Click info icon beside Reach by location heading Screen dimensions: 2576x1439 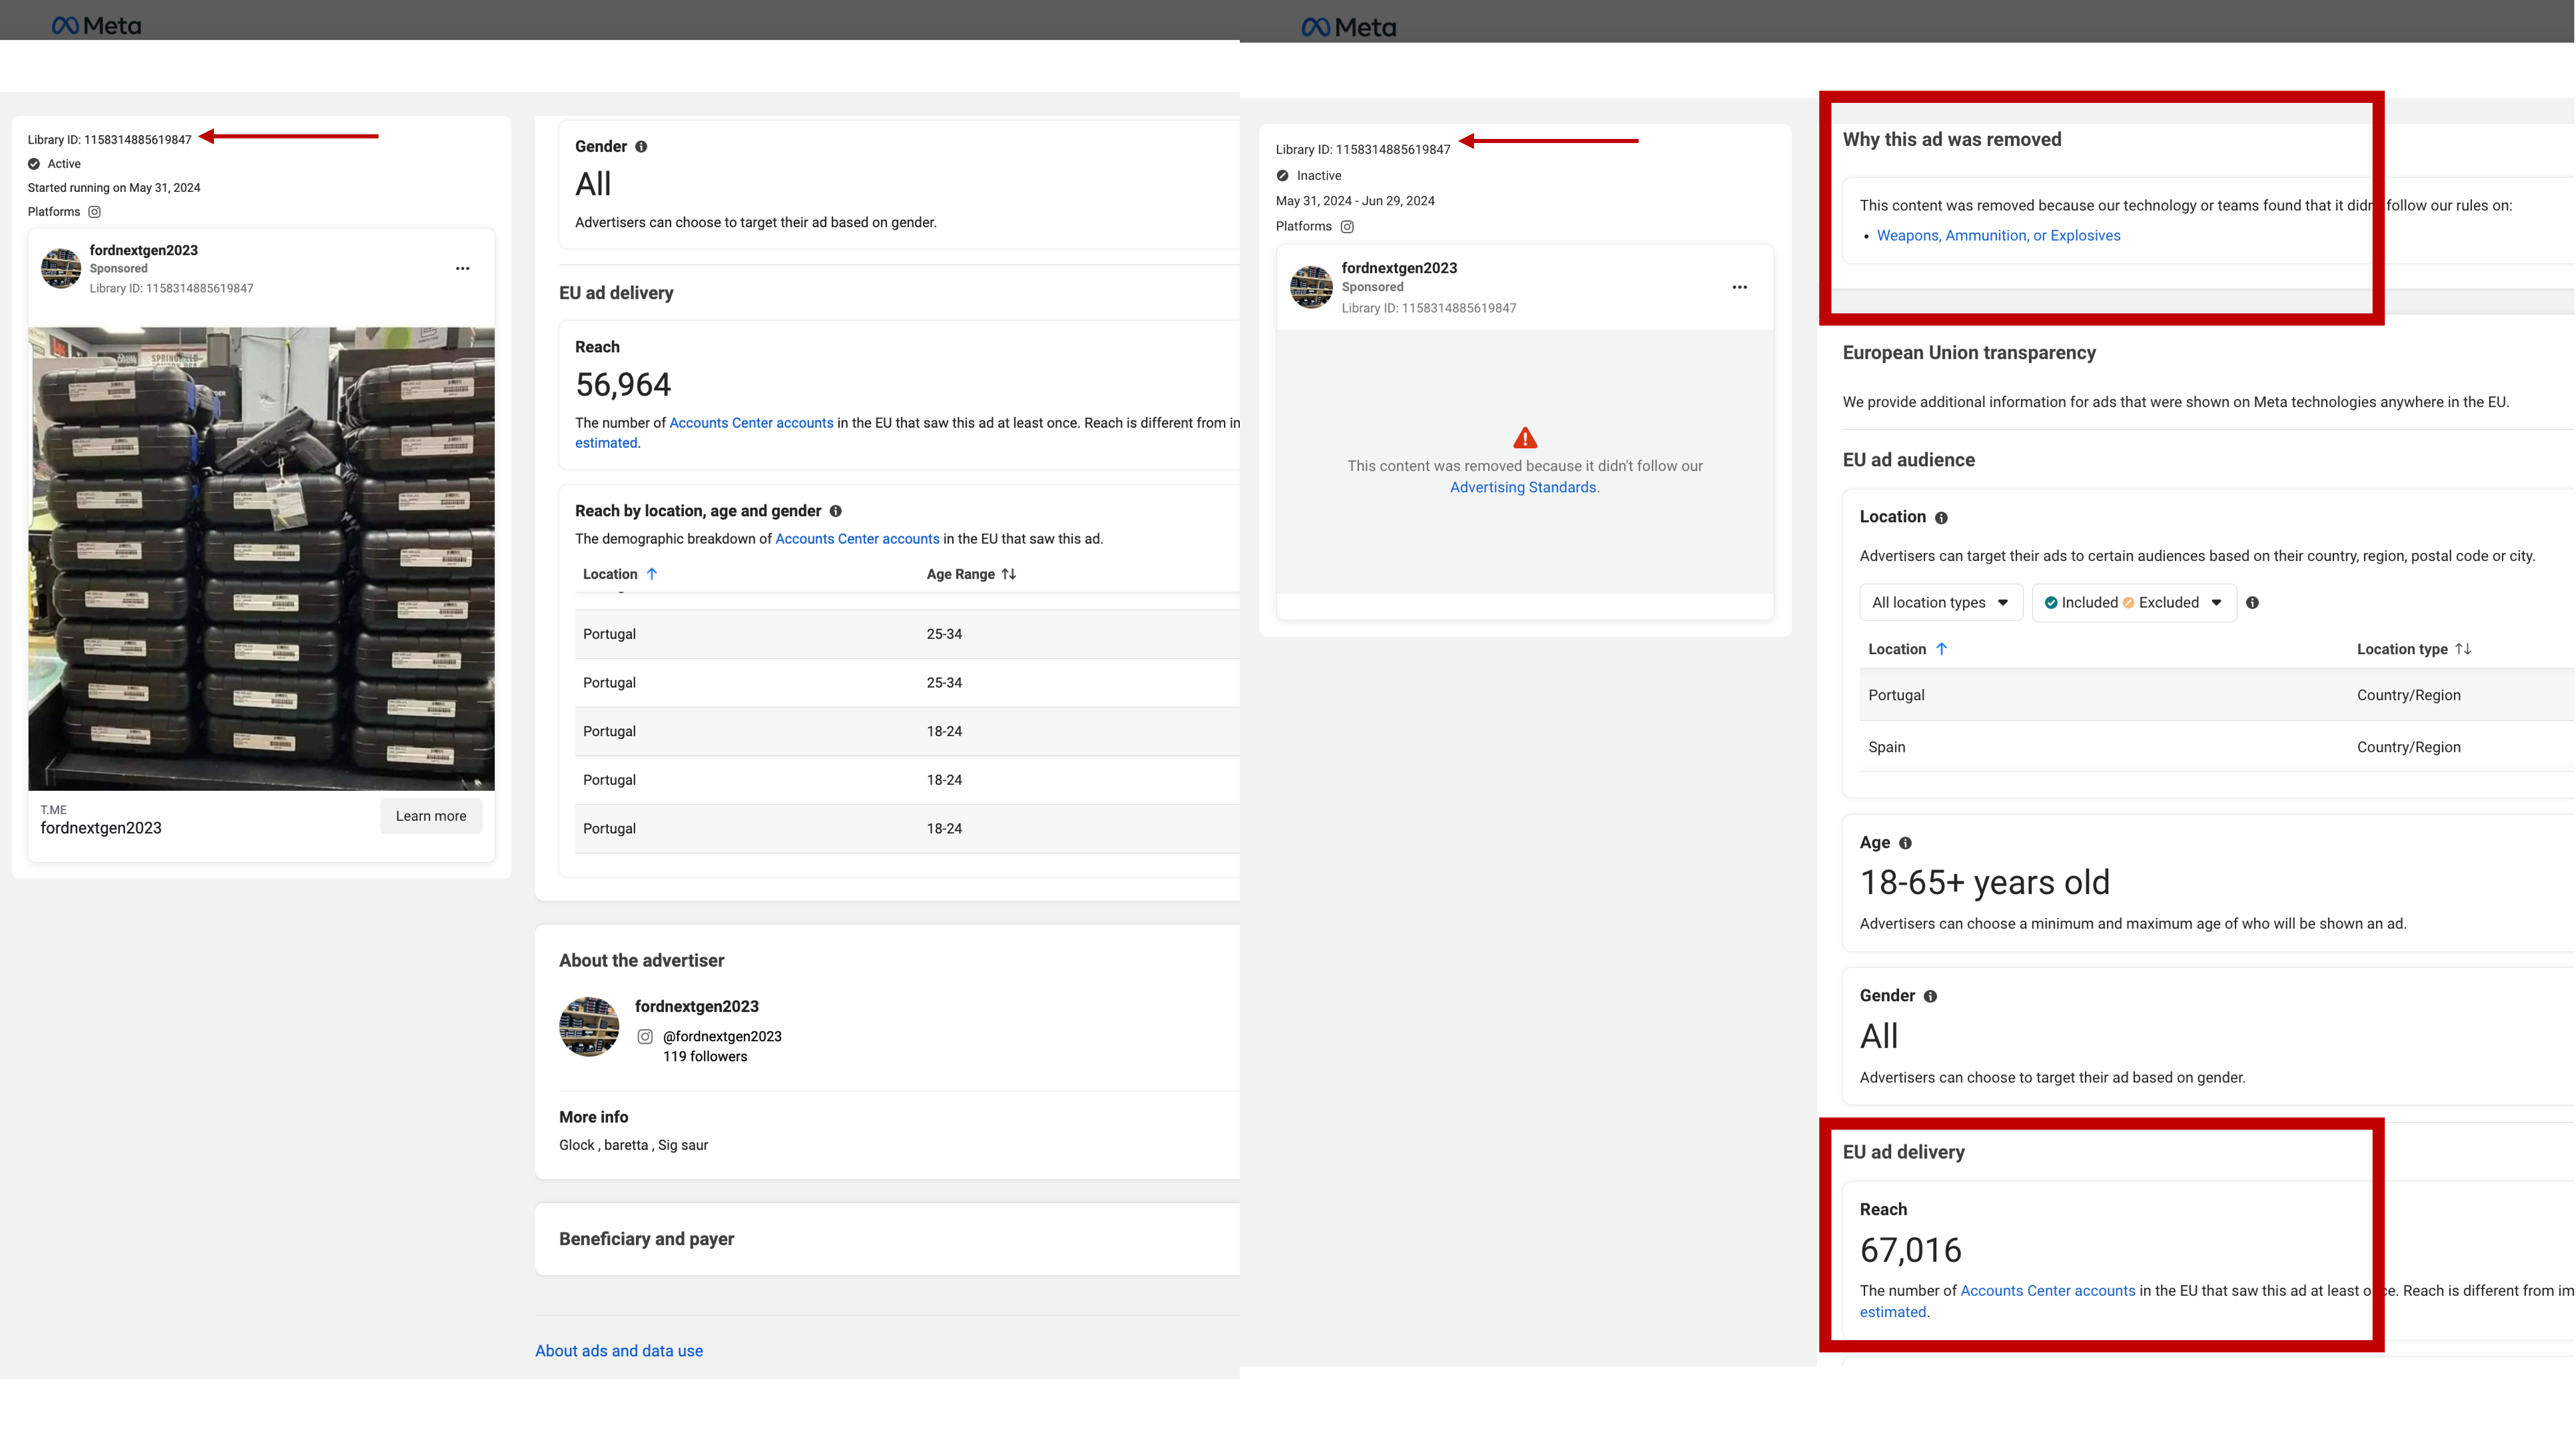pos(835,511)
